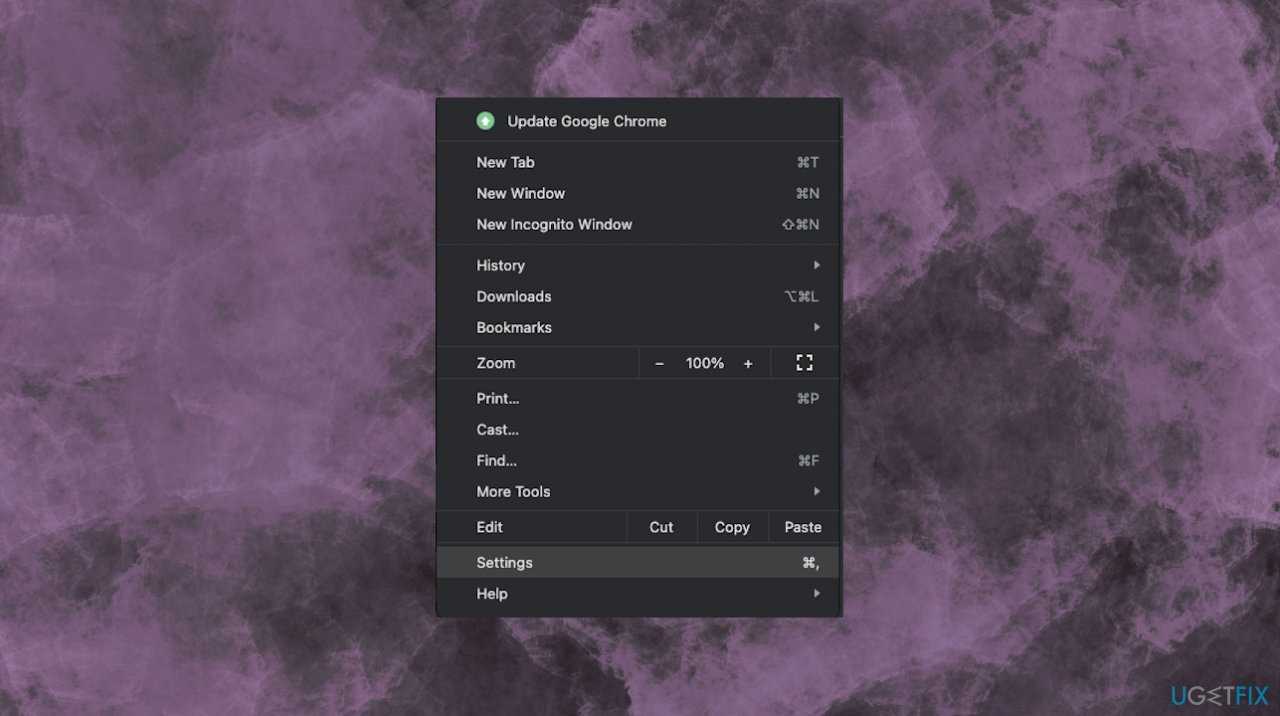The height and width of the screenshot is (716, 1280).
Task: Expand the History submenu
Action: [x=638, y=265]
